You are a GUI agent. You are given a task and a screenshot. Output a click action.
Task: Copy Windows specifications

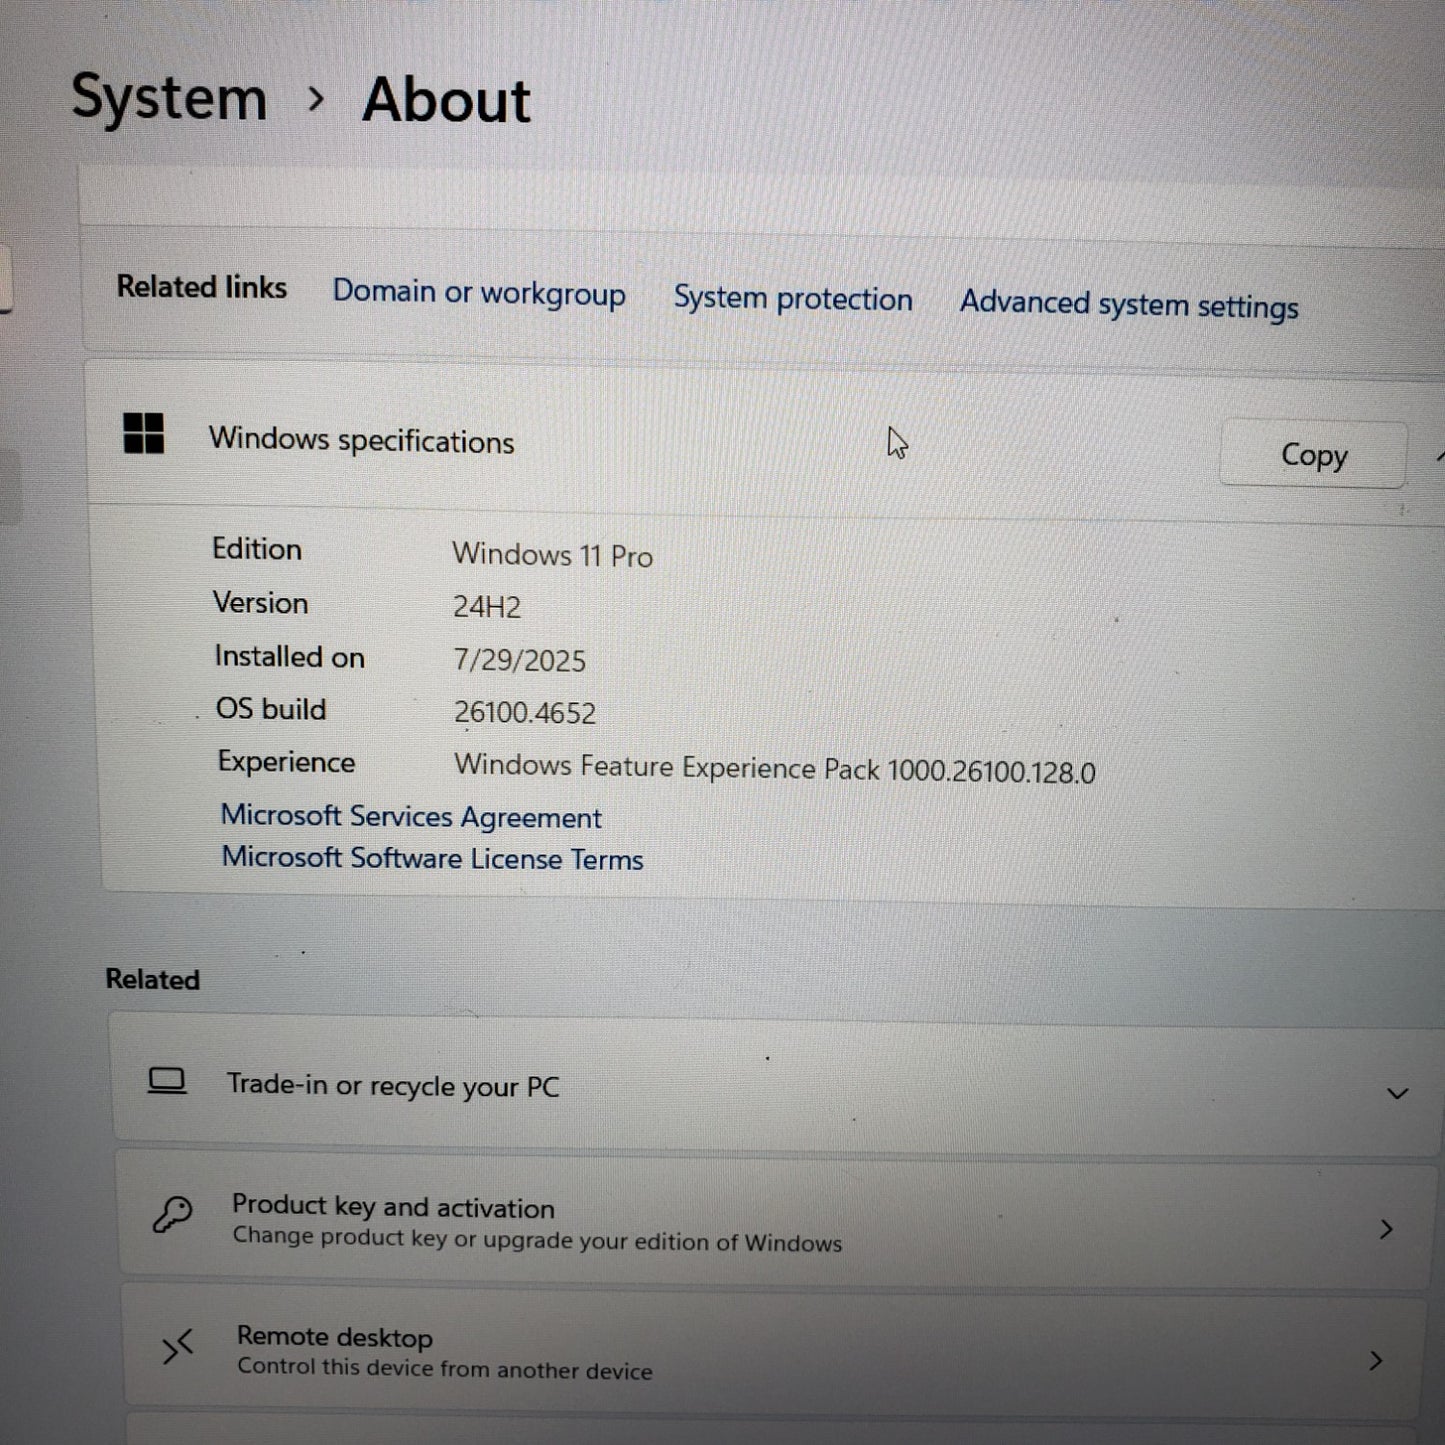(1313, 455)
